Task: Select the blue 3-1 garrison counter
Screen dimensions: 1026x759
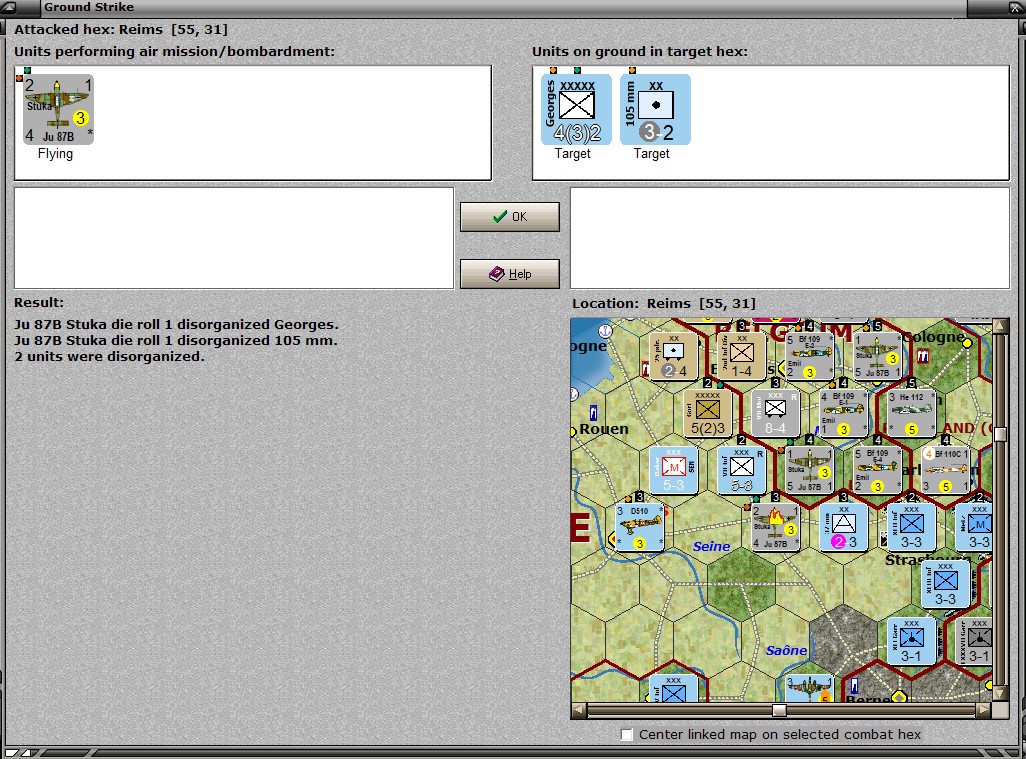Action: [x=911, y=641]
